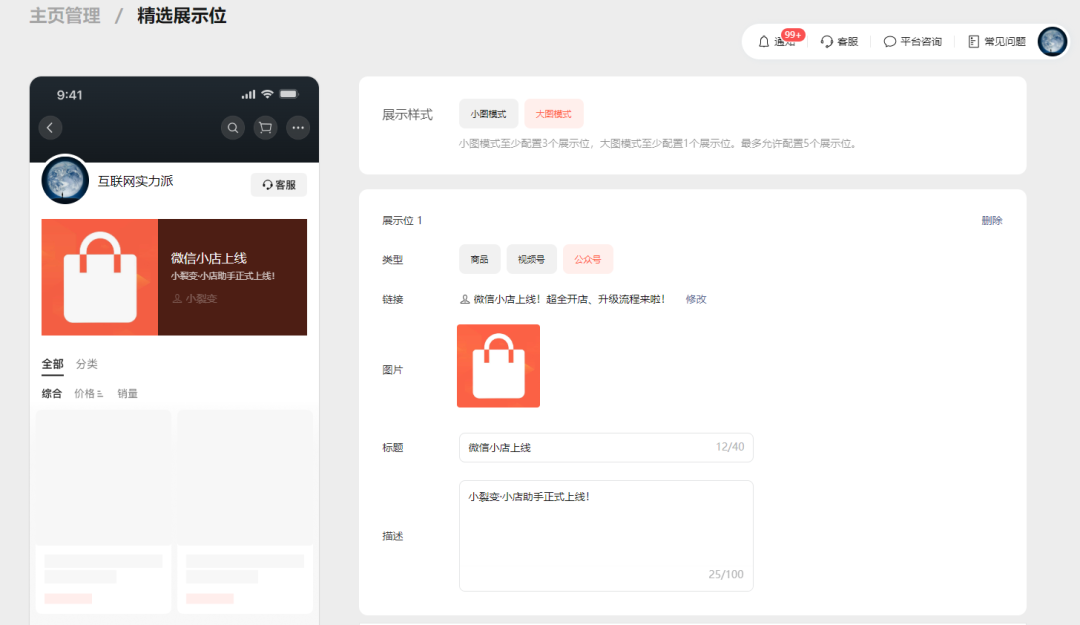The height and width of the screenshot is (625, 1080).
Task: Tap the search icon in phone preview
Action: tap(233, 127)
